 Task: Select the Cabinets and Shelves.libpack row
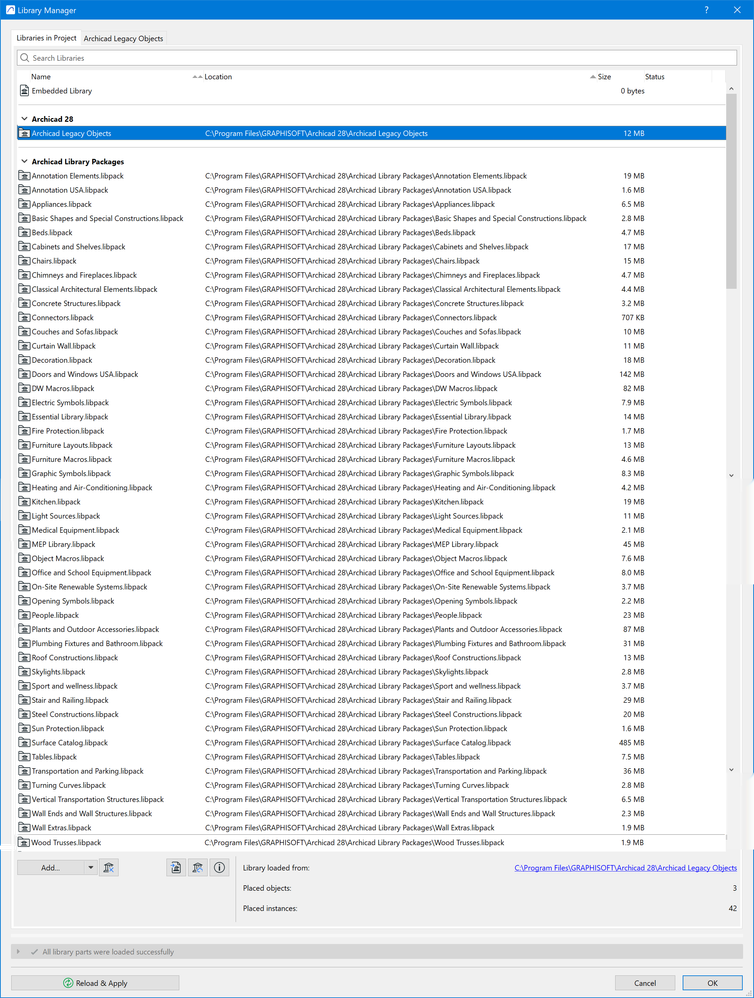(x=372, y=247)
